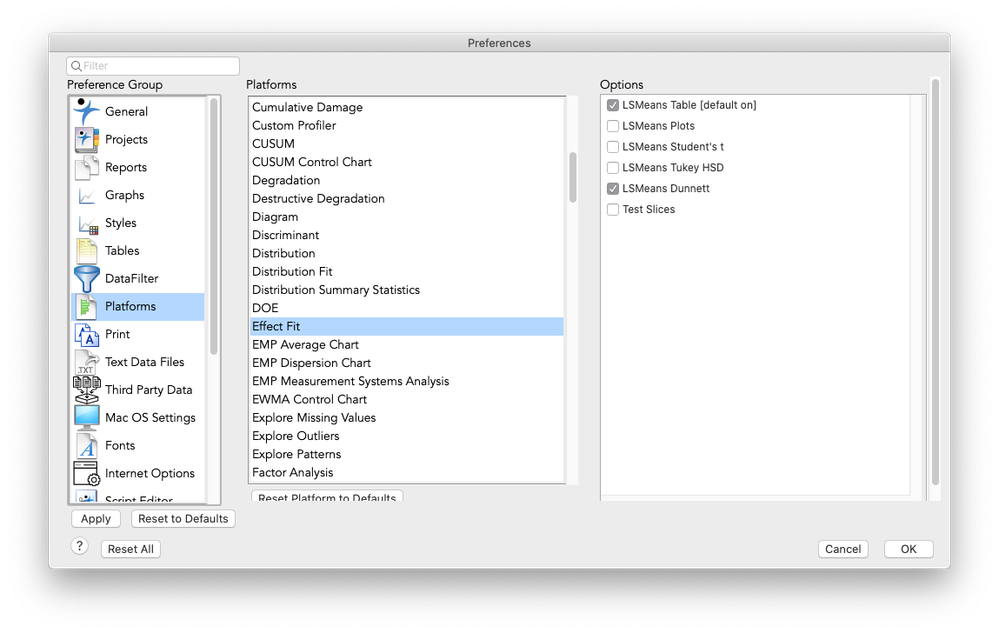Open the Tables preference icon
This screenshot has width=999, height=633.
(86, 251)
